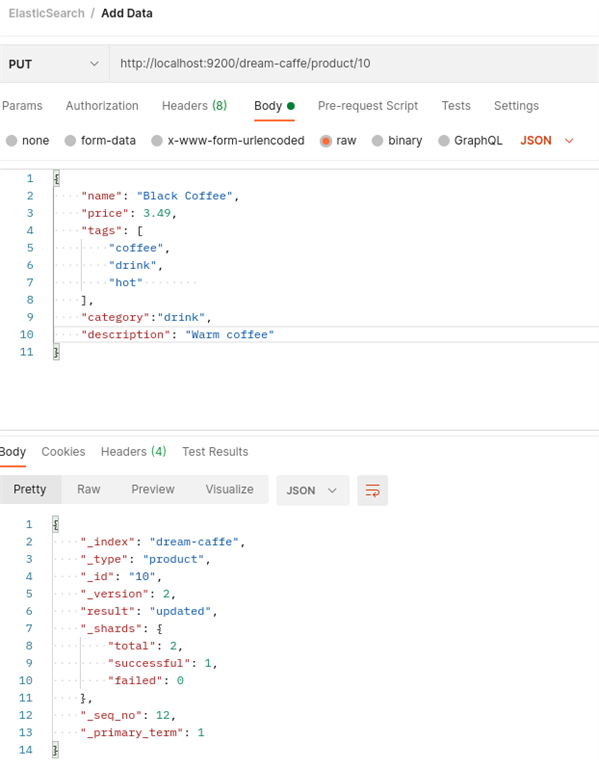Open the response JSON format dropdown

click(312, 490)
